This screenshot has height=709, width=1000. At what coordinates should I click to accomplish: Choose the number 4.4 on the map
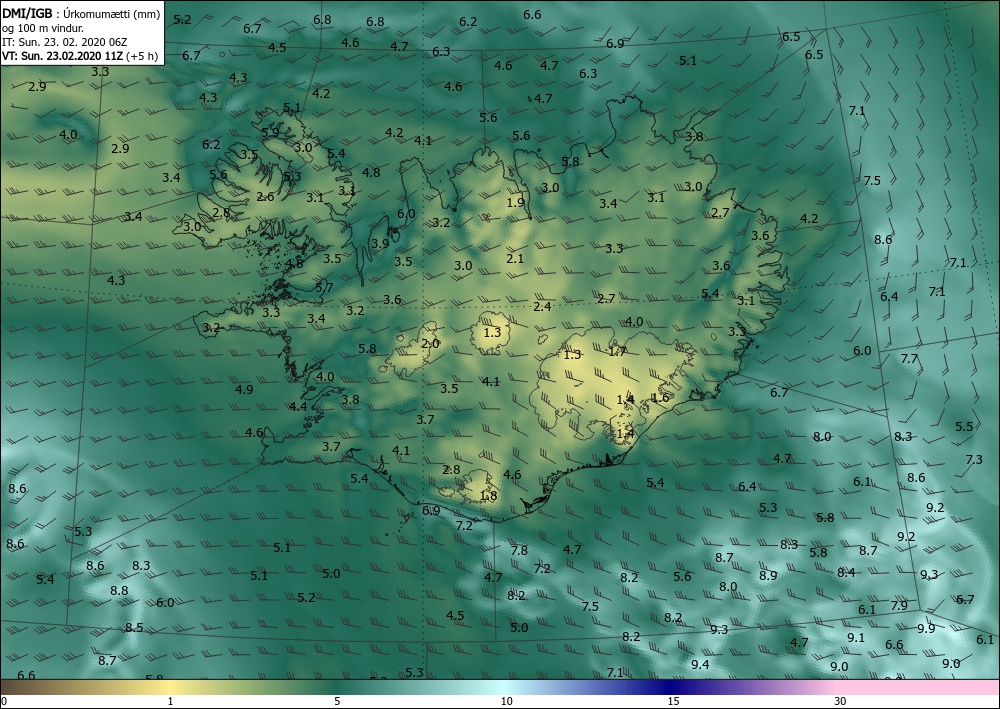[298, 406]
